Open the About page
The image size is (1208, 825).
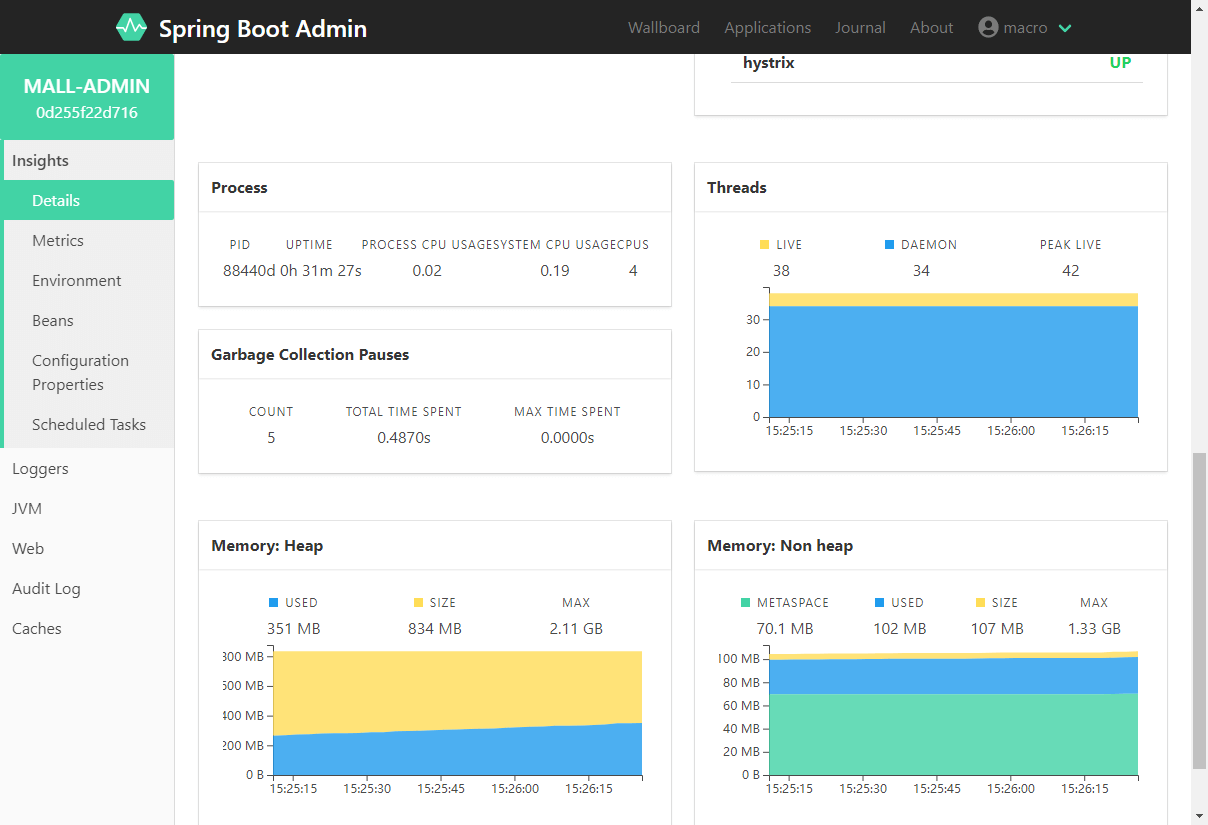click(931, 28)
